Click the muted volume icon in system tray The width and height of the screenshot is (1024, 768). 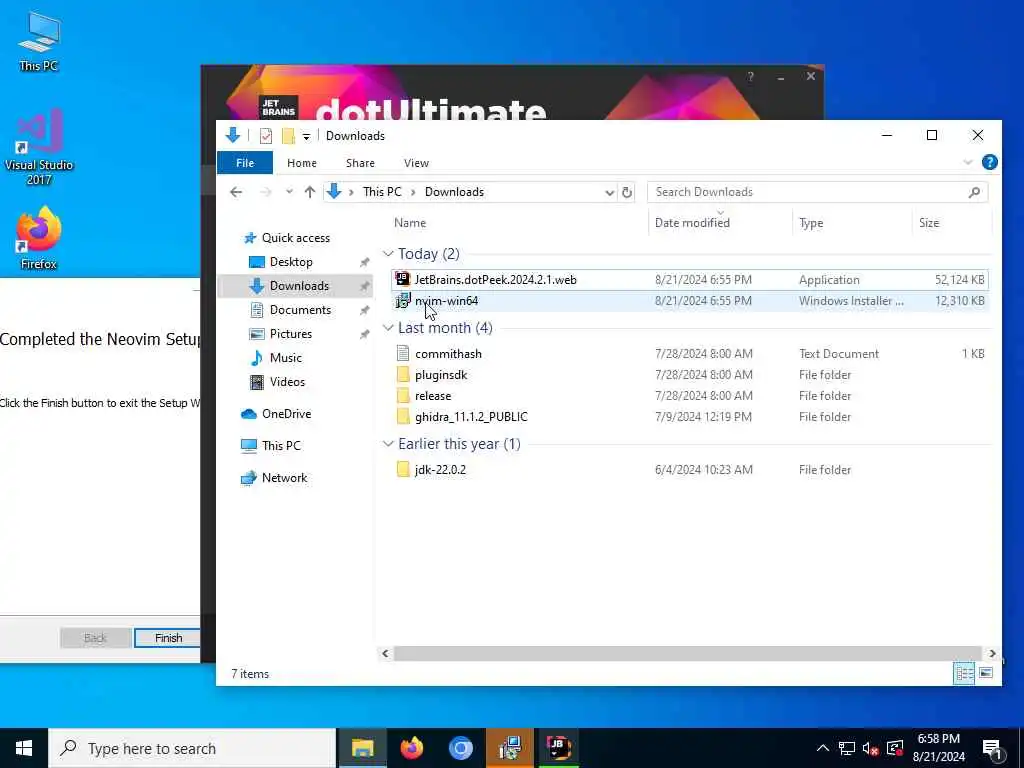(x=870, y=748)
